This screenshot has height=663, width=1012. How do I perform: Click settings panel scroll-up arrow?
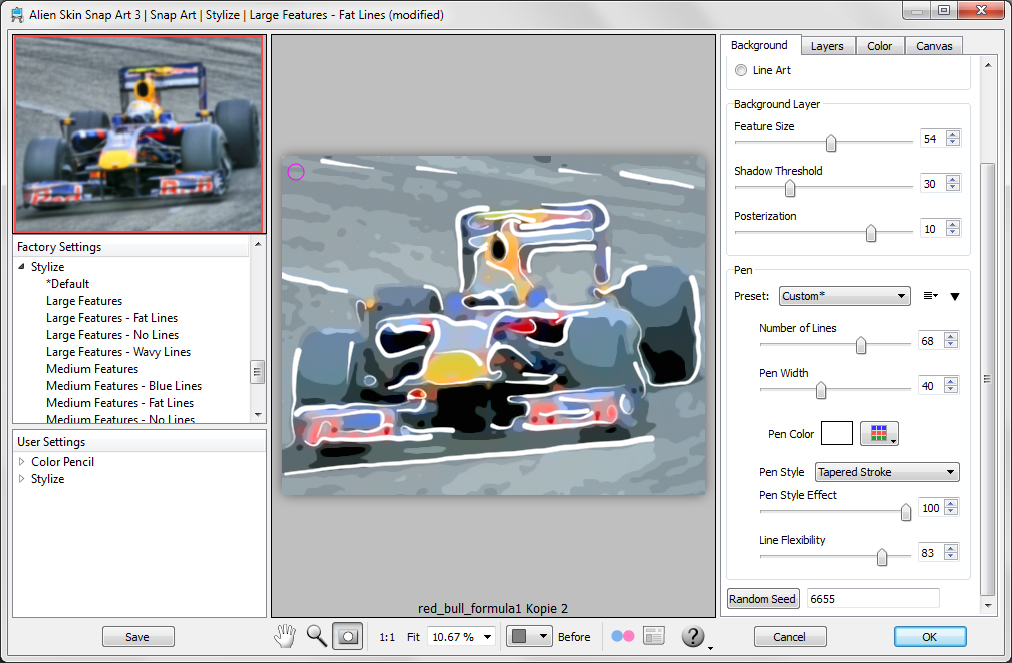987,65
